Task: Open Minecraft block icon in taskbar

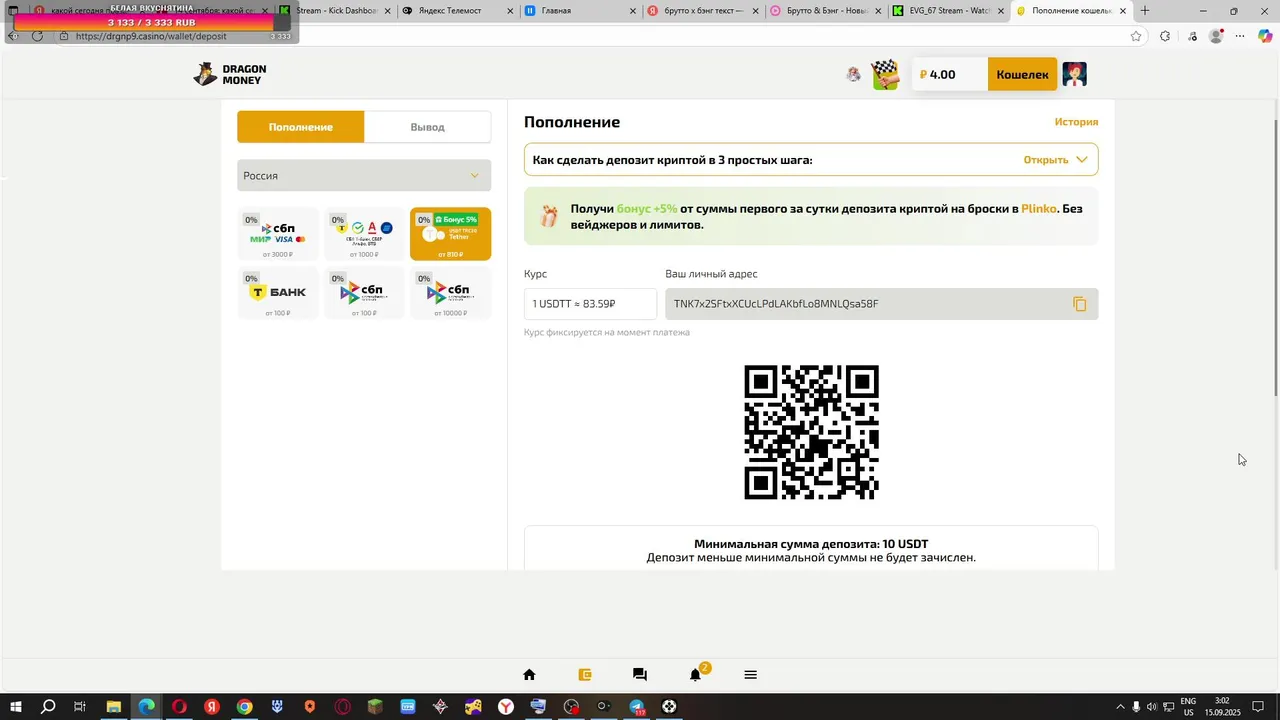Action: point(375,707)
